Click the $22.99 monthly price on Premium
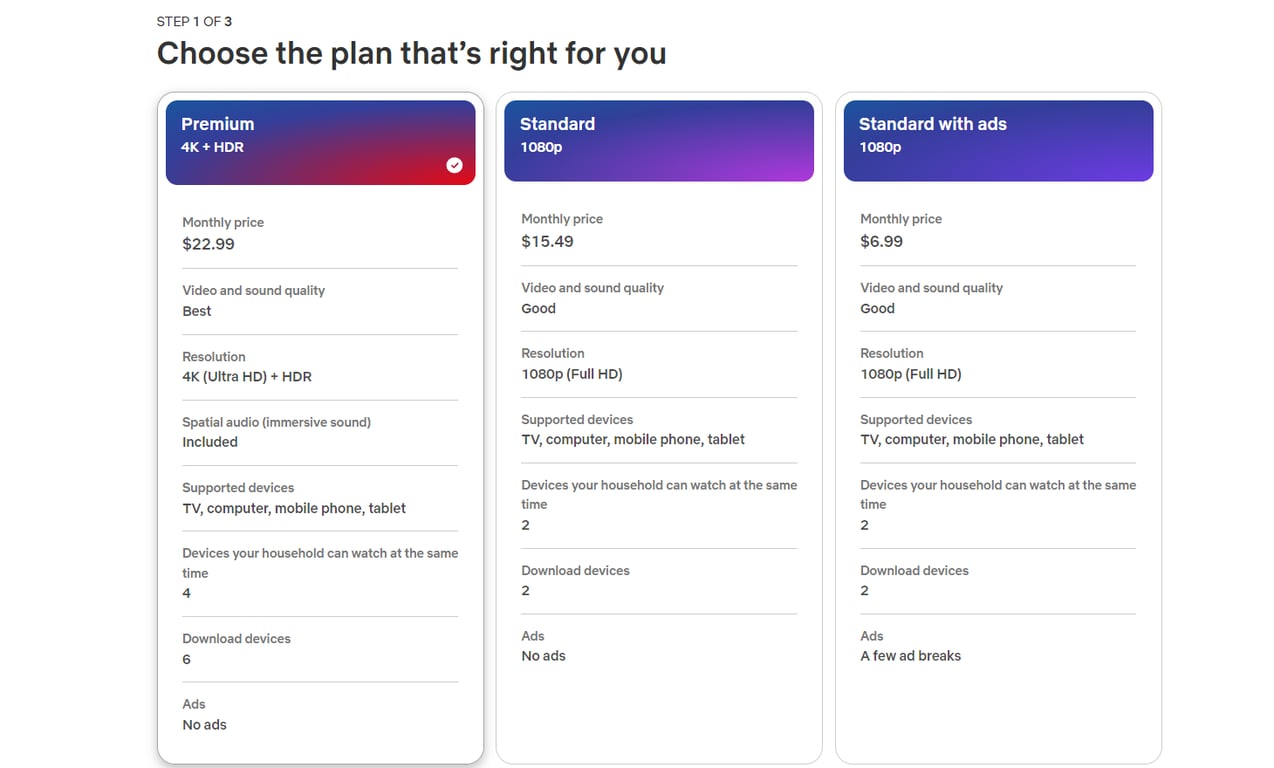The image size is (1274, 768). [208, 243]
